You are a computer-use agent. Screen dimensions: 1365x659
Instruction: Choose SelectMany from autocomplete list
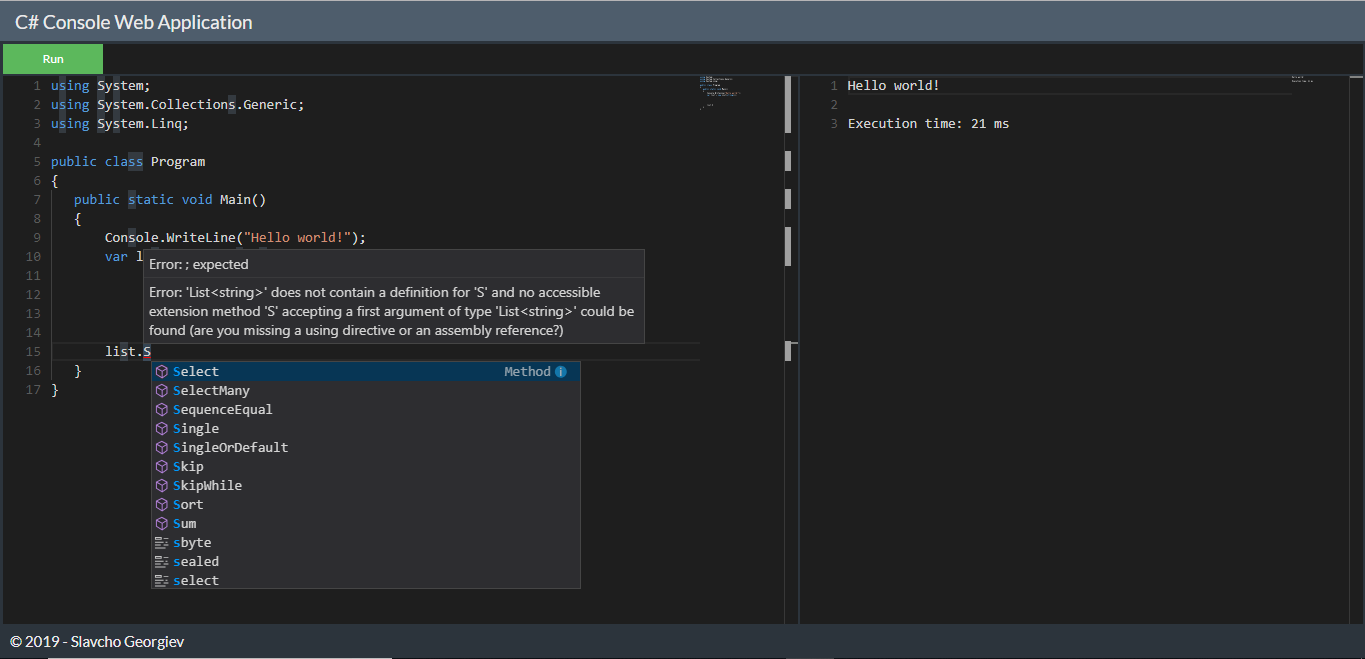[366, 391]
